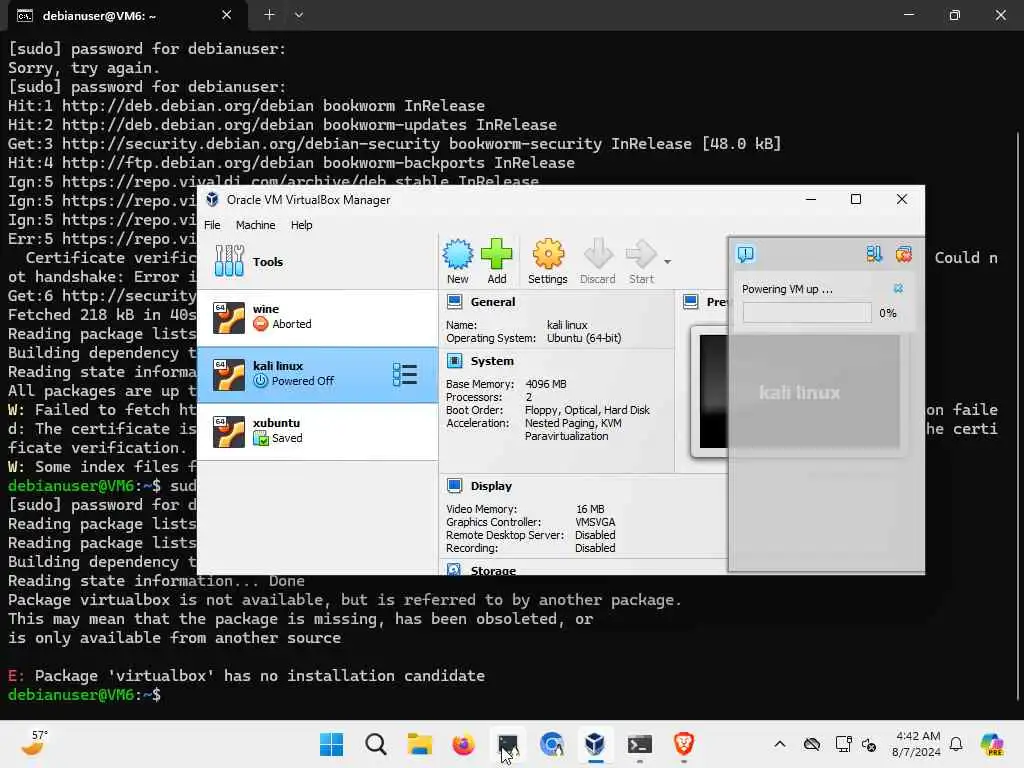Open File Explorer from the taskbar
The image size is (1024, 768).
pyautogui.click(x=419, y=744)
